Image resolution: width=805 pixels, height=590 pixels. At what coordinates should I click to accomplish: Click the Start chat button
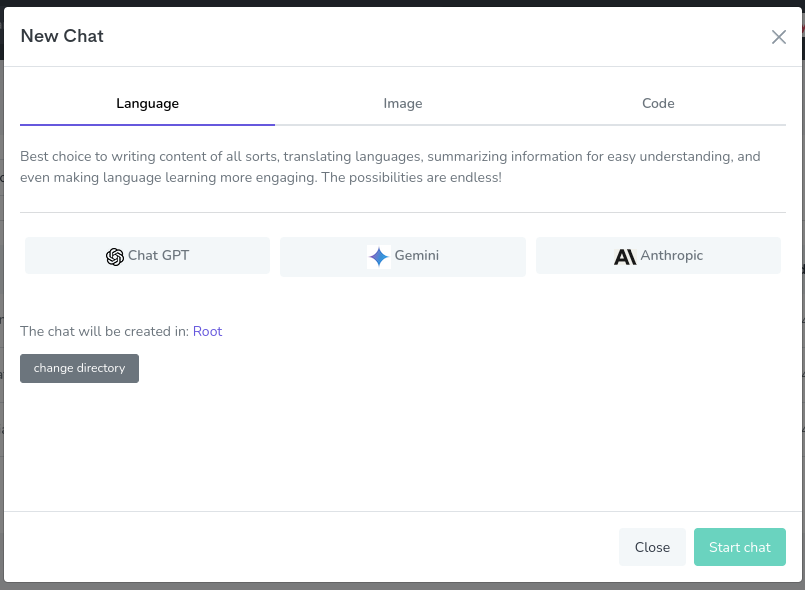pyautogui.click(x=739, y=547)
